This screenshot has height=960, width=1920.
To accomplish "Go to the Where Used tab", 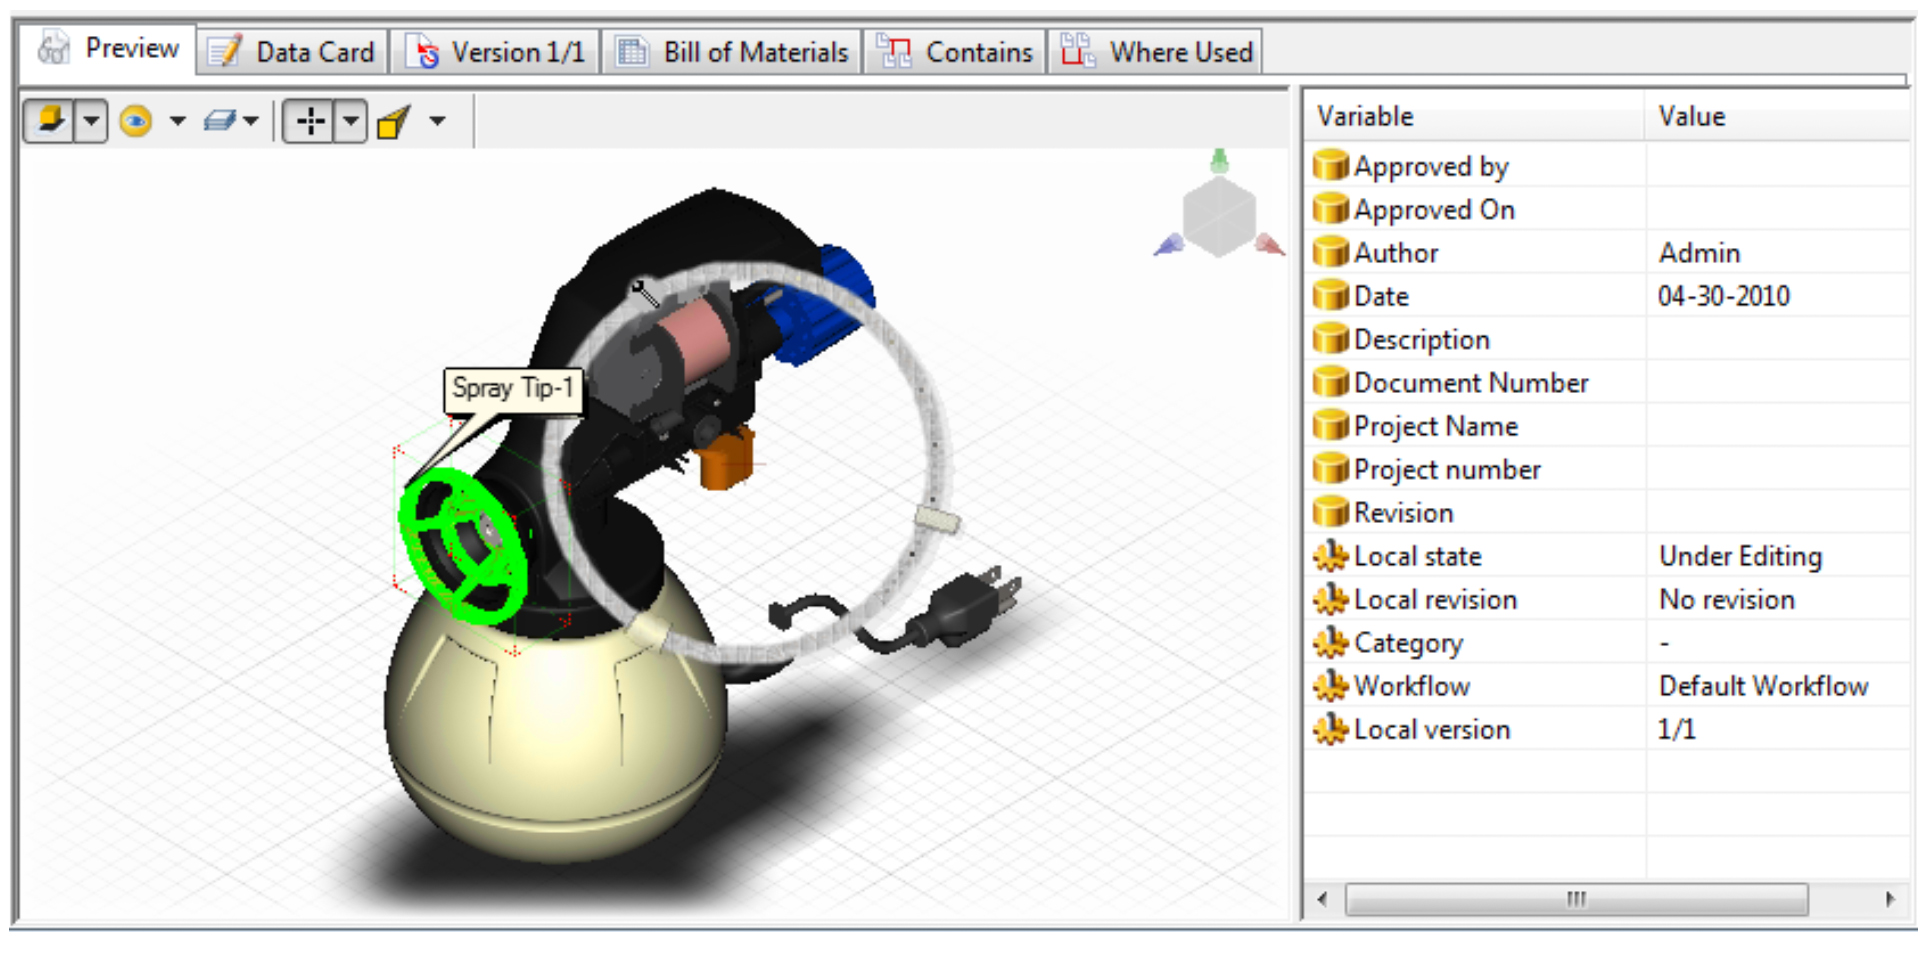I will (x=1157, y=52).
